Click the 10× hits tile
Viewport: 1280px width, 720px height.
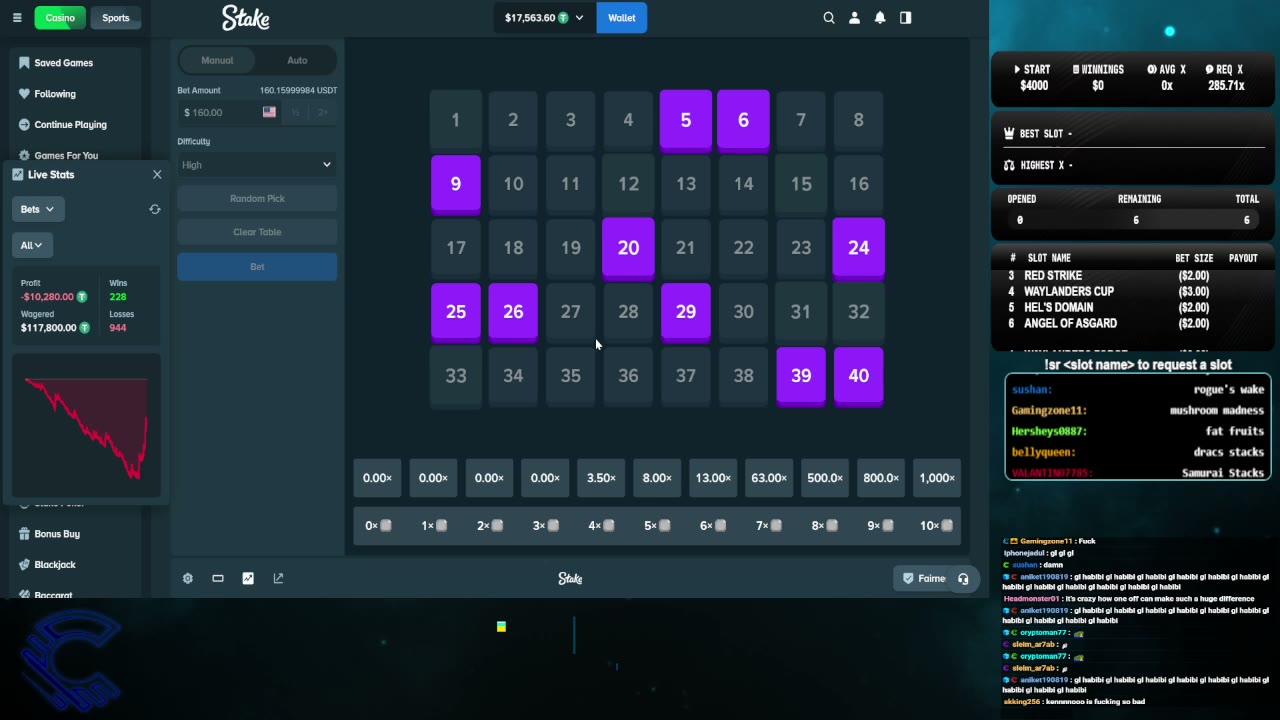click(937, 526)
